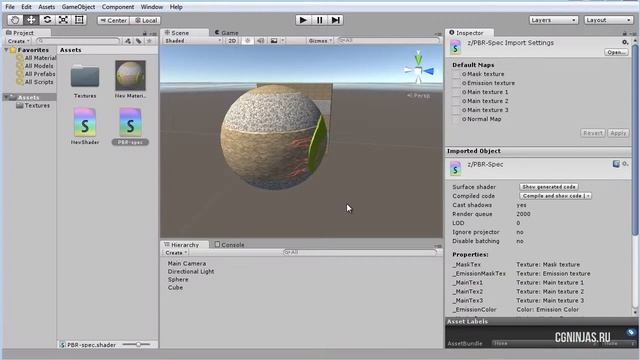Screen dimensions: 640x360
Task: Select the Scale tool
Action: point(63,20)
